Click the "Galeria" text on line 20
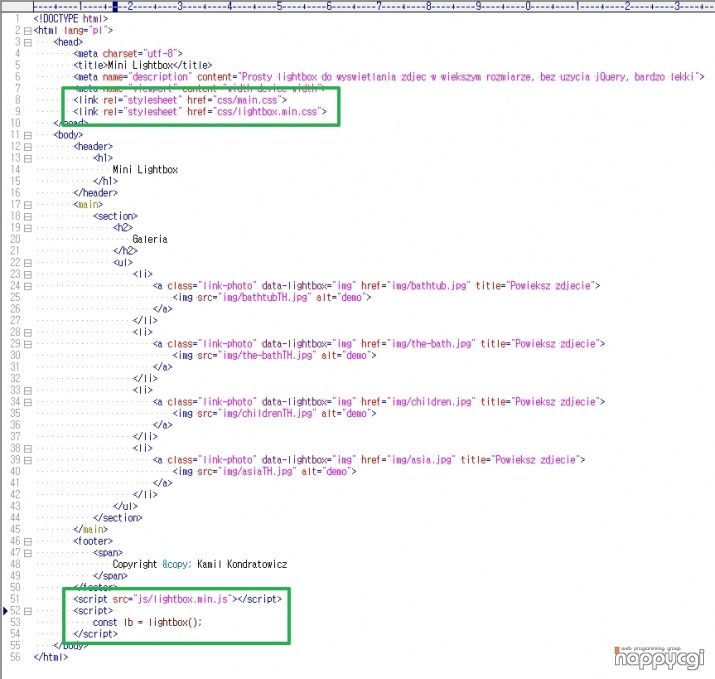 [150, 239]
